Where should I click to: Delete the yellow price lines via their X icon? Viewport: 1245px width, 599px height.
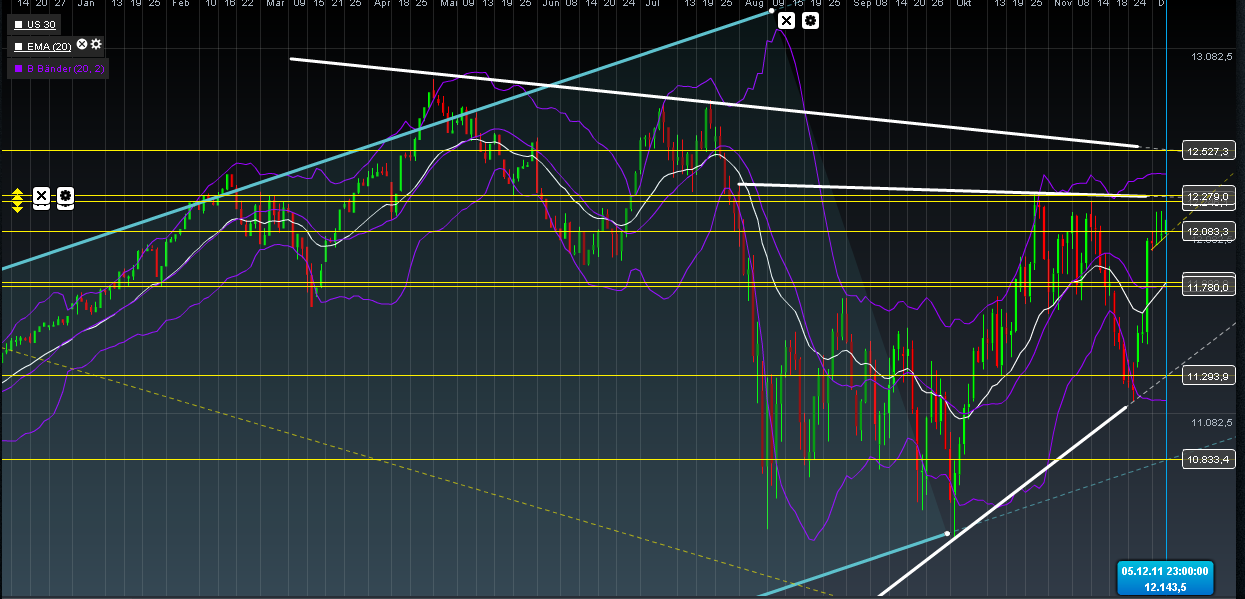point(41,197)
